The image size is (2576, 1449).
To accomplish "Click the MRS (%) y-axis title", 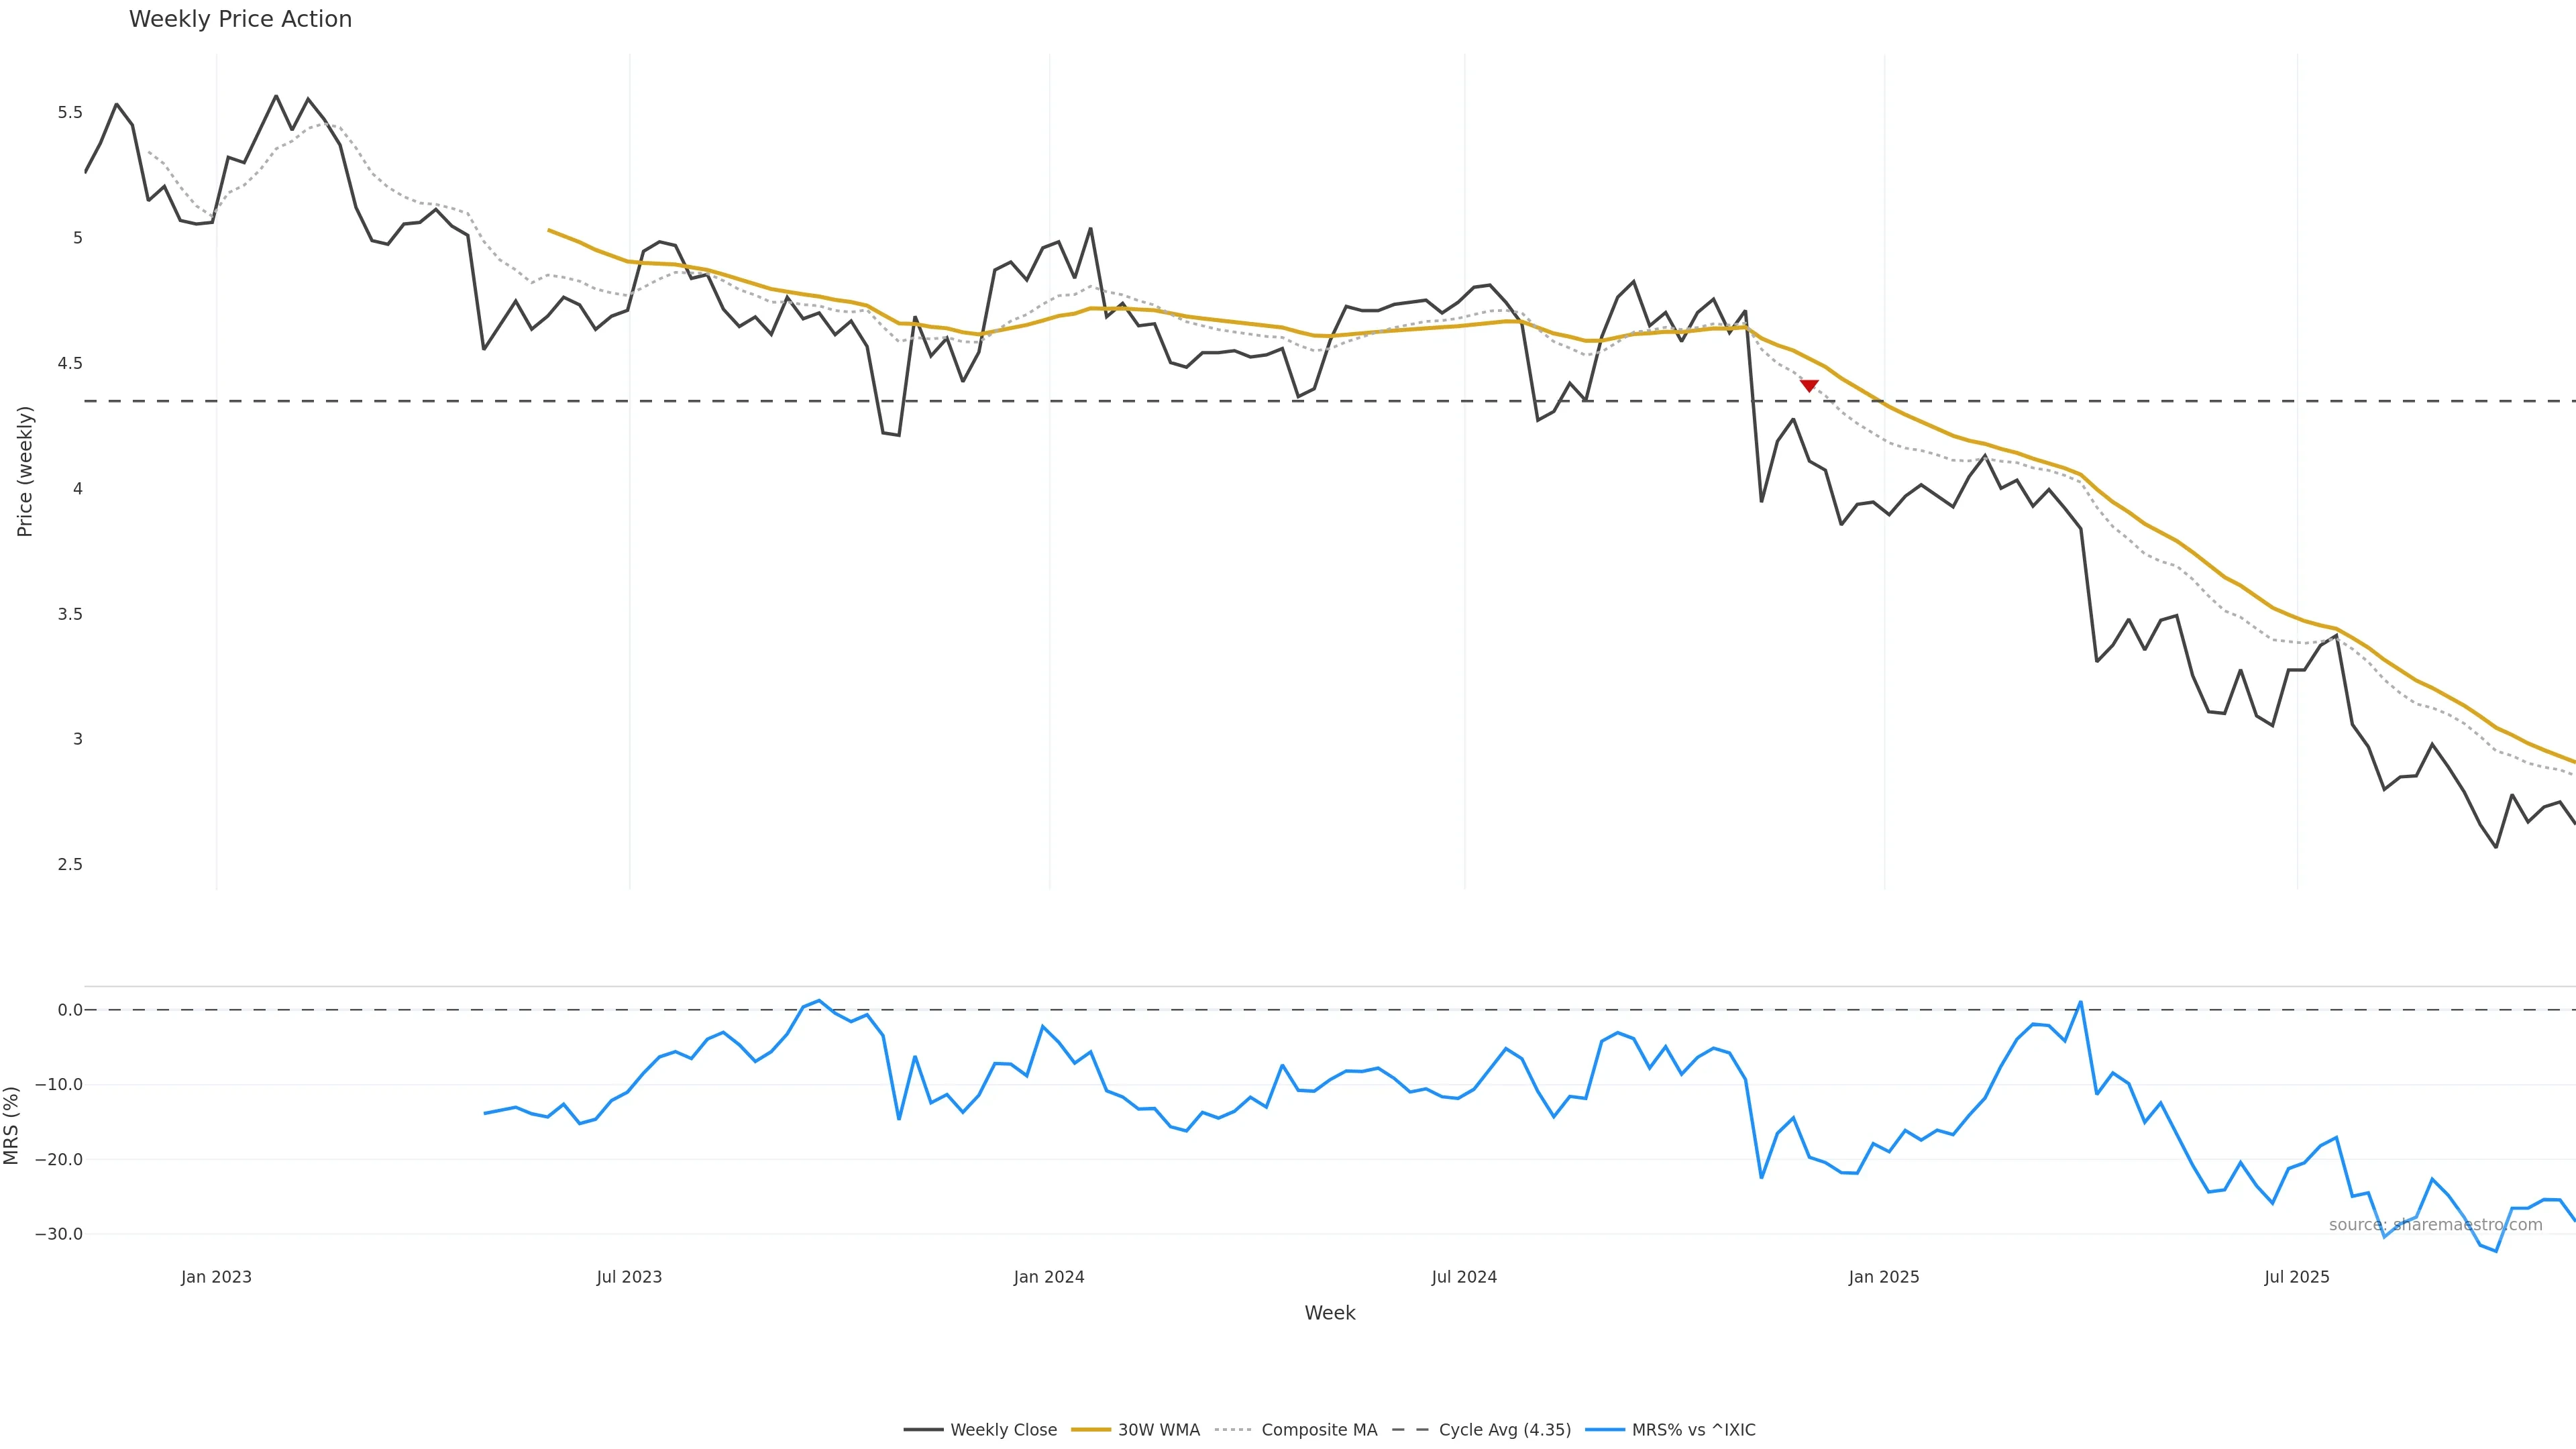I will coord(12,1125).
